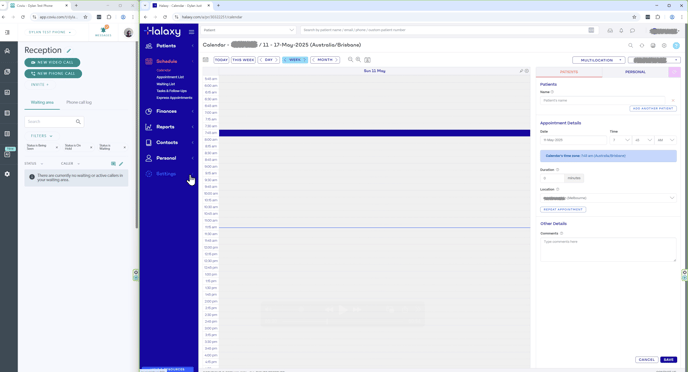Open the appointment hour dropdown
This screenshot has width=688, height=372.
[621, 140]
